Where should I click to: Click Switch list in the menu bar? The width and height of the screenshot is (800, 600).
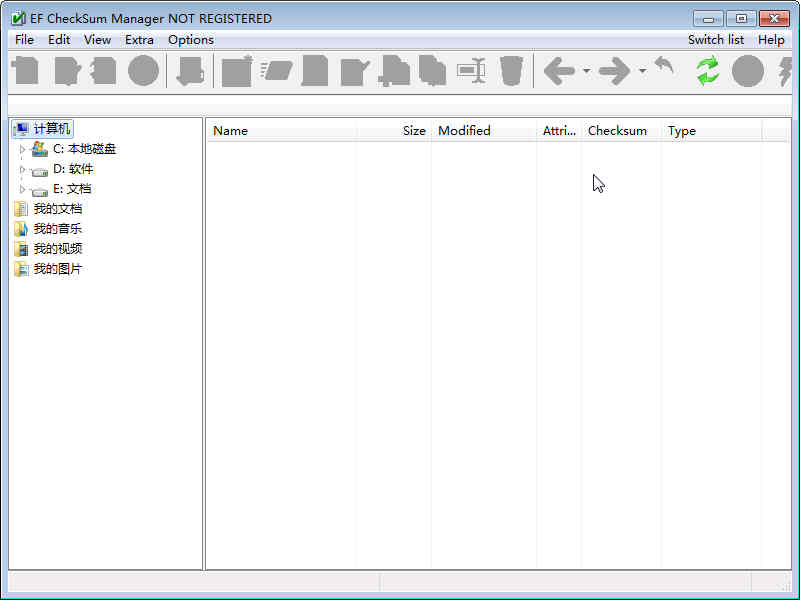[716, 40]
